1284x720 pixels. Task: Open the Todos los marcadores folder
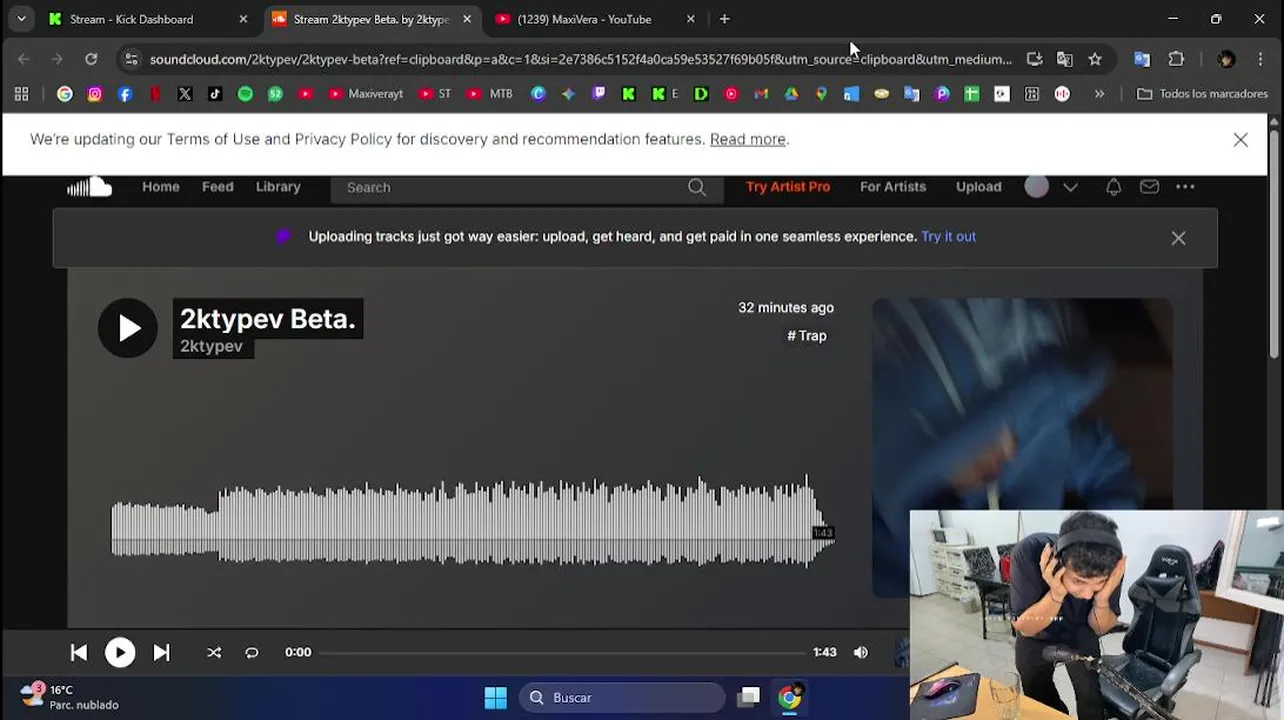click(1203, 94)
